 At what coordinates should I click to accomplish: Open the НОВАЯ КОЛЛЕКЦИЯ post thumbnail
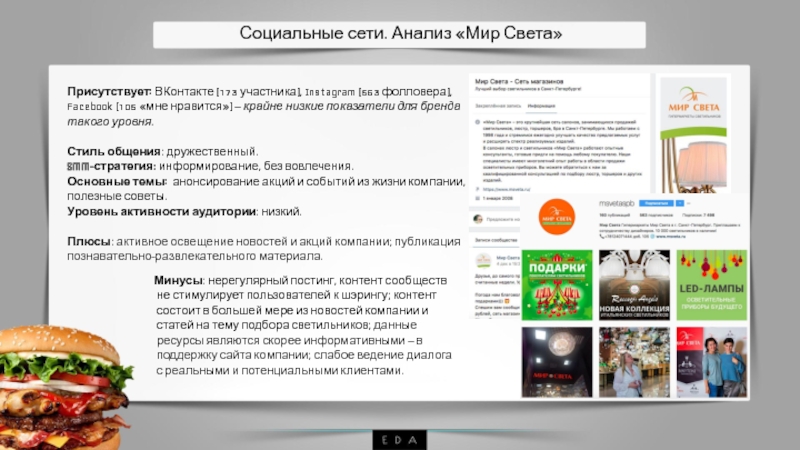[x=634, y=285]
